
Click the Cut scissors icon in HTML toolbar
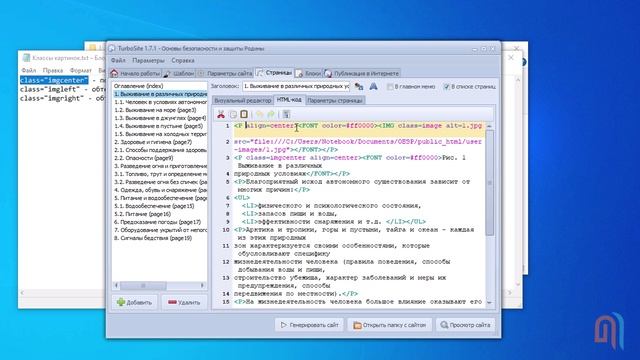click(x=221, y=114)
